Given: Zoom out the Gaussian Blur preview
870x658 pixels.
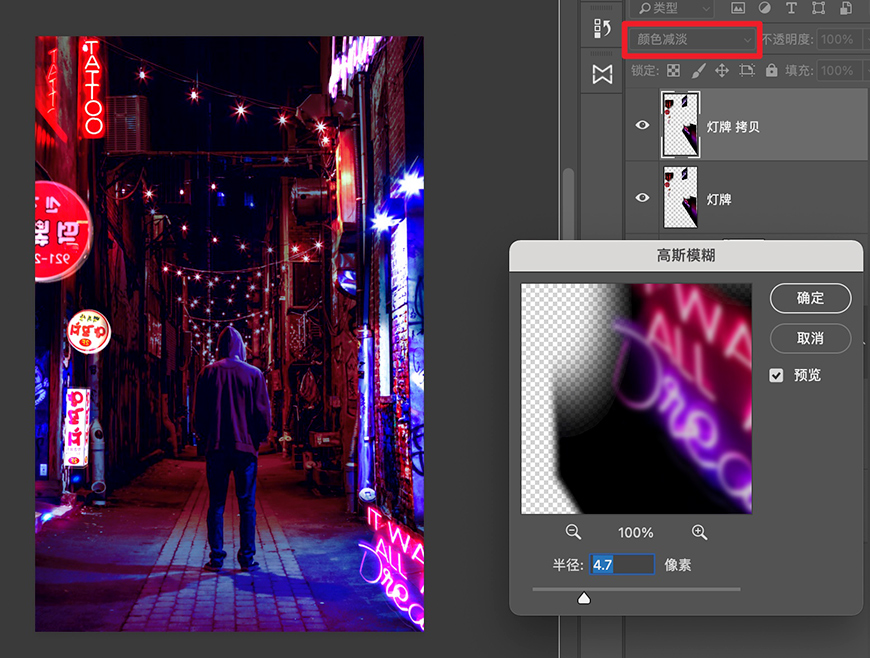Looking at the screenshot, I should point(572,532).
